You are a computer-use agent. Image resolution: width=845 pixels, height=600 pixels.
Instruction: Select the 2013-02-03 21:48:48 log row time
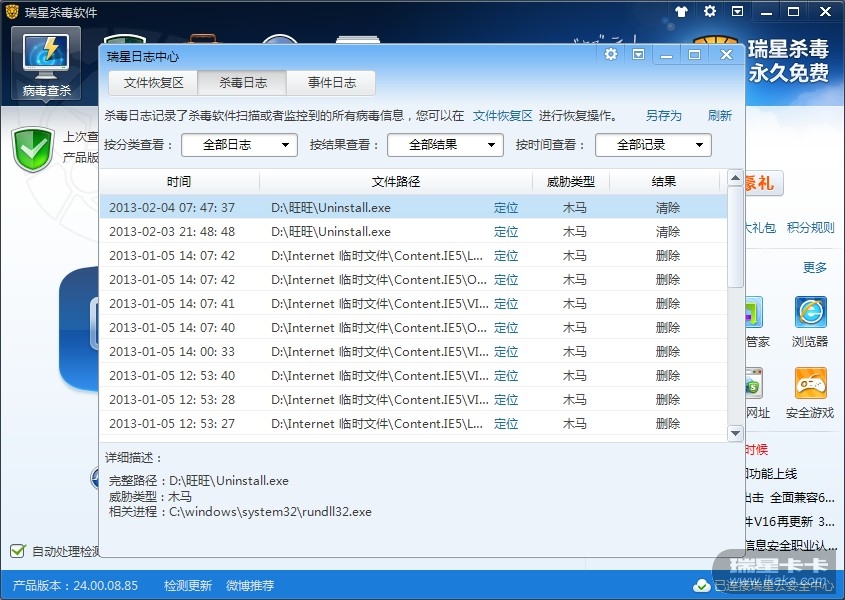tap(172, 232)
